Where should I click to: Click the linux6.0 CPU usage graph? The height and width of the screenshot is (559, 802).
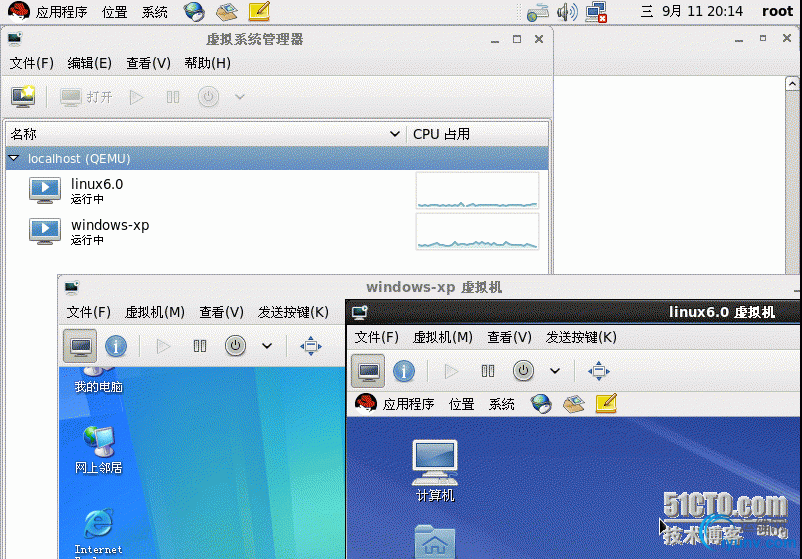(x=477, y=190)
